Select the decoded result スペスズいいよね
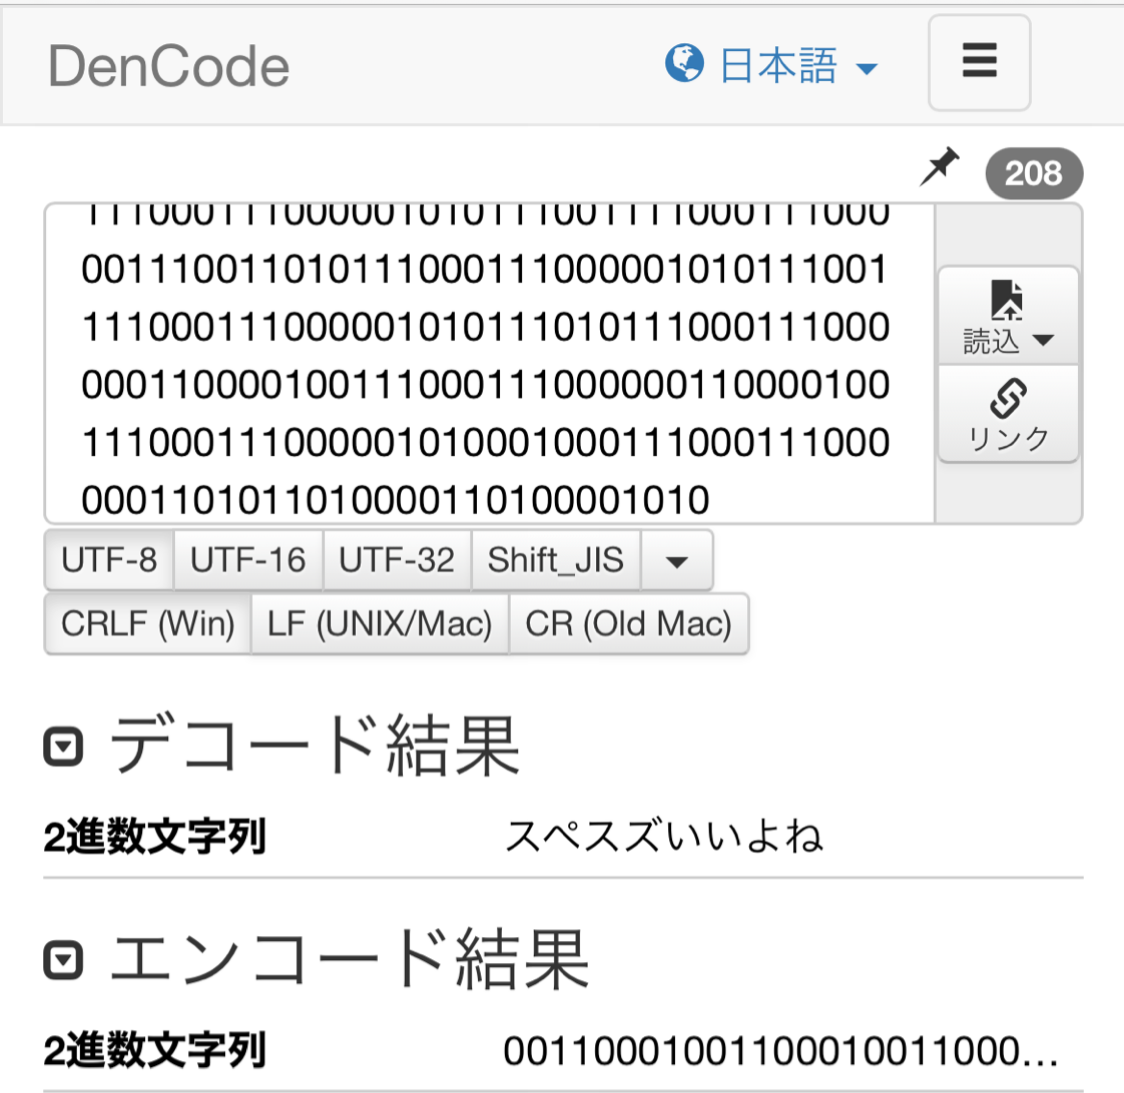This screenshot has width=1124, height=1093. point(663,836)
